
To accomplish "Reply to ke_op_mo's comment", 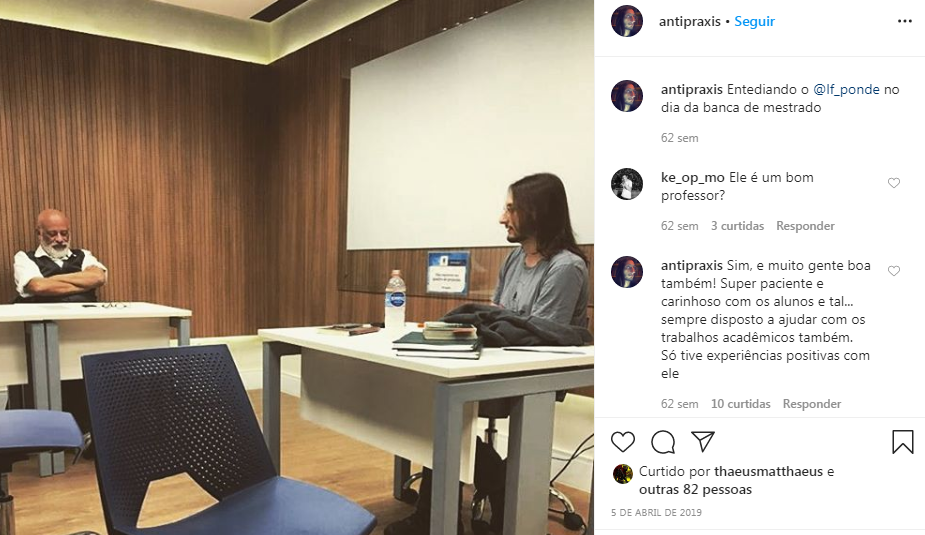I will point(805,226).
